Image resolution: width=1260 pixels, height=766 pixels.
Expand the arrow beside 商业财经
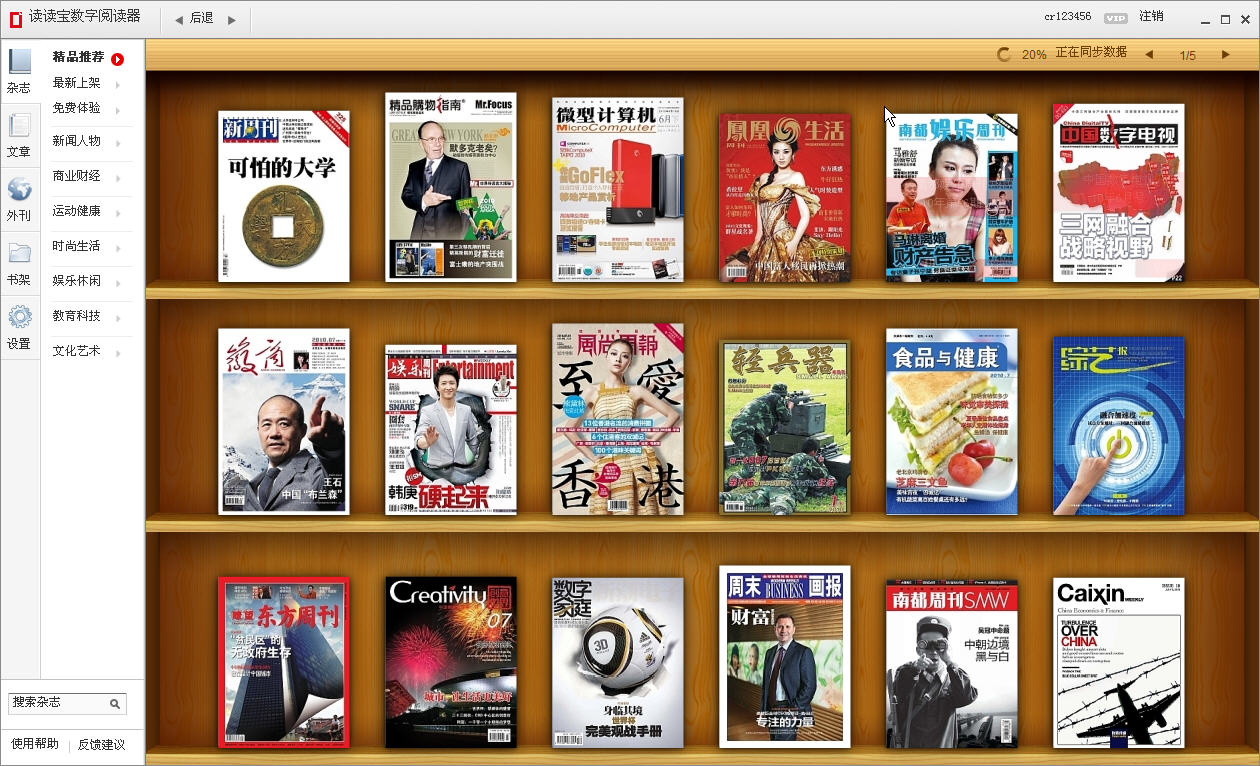click(118, 178)
